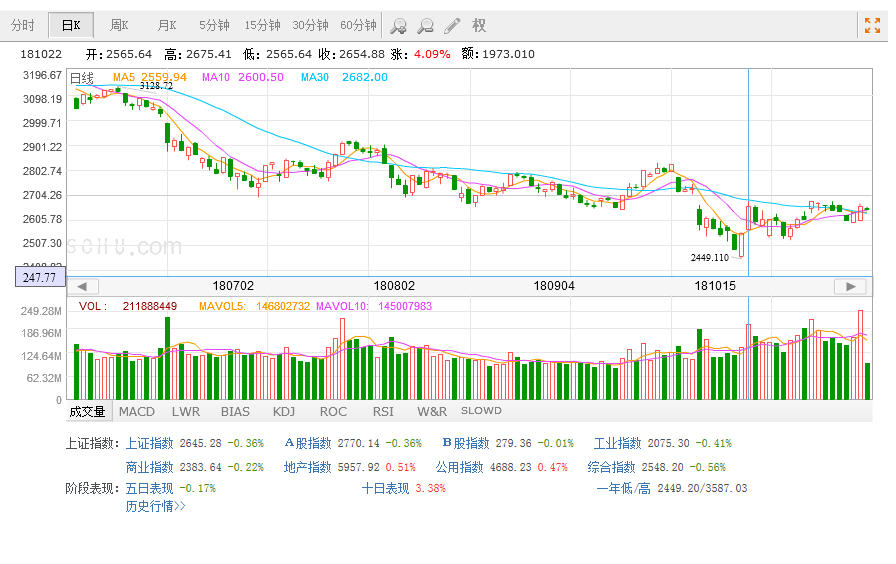The width and height of the screenshot is (896, 564).
Task: Click the 权 adjustment button
Action: click(479, 26)
